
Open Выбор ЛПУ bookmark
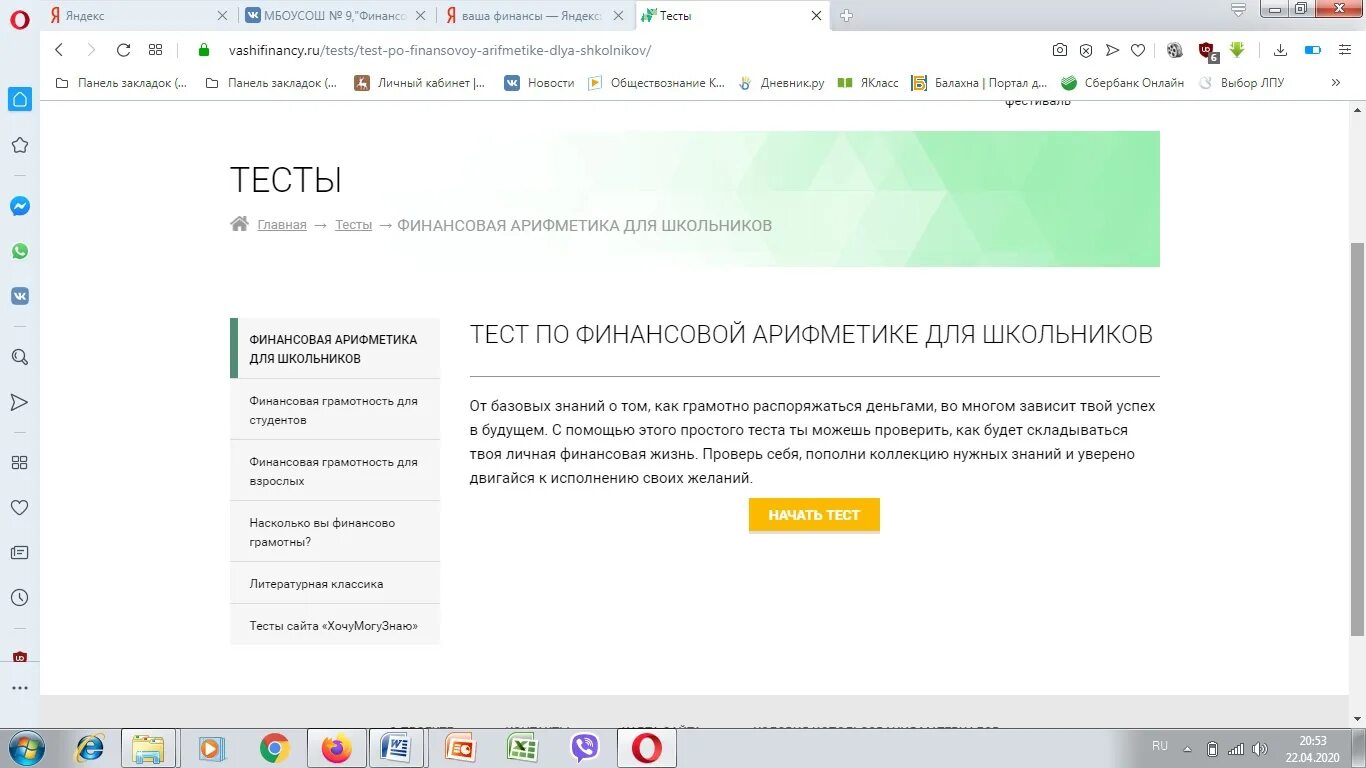pos(1241,83)
